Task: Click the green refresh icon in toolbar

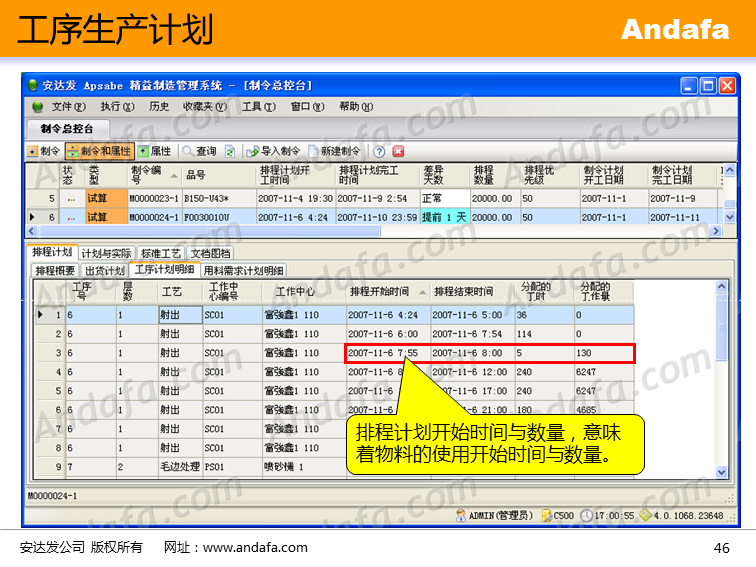Action: (x=230, y=151)
